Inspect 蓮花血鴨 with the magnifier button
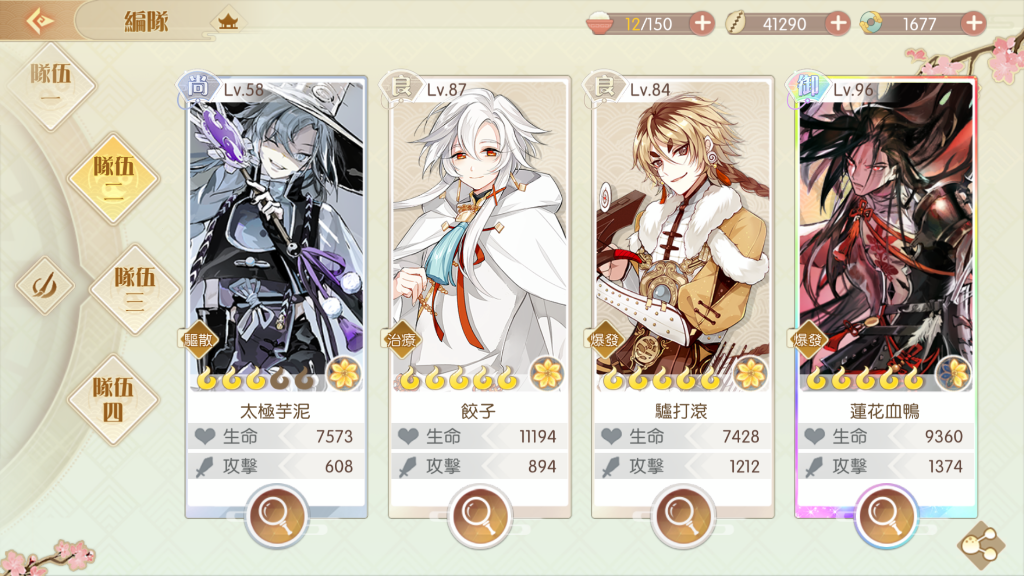 (886, 515)
